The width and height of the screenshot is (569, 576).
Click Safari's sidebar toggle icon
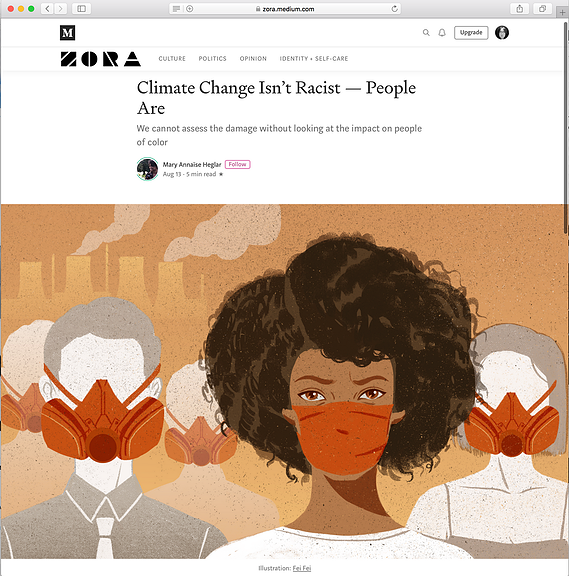pyautogui.click(x=82, y=9)
